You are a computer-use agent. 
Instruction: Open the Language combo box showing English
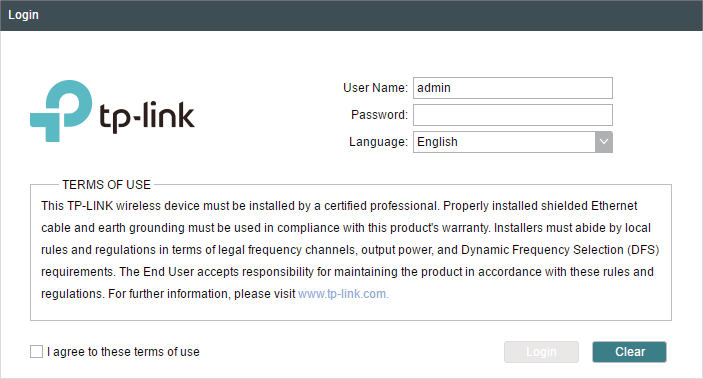[512, 142]
